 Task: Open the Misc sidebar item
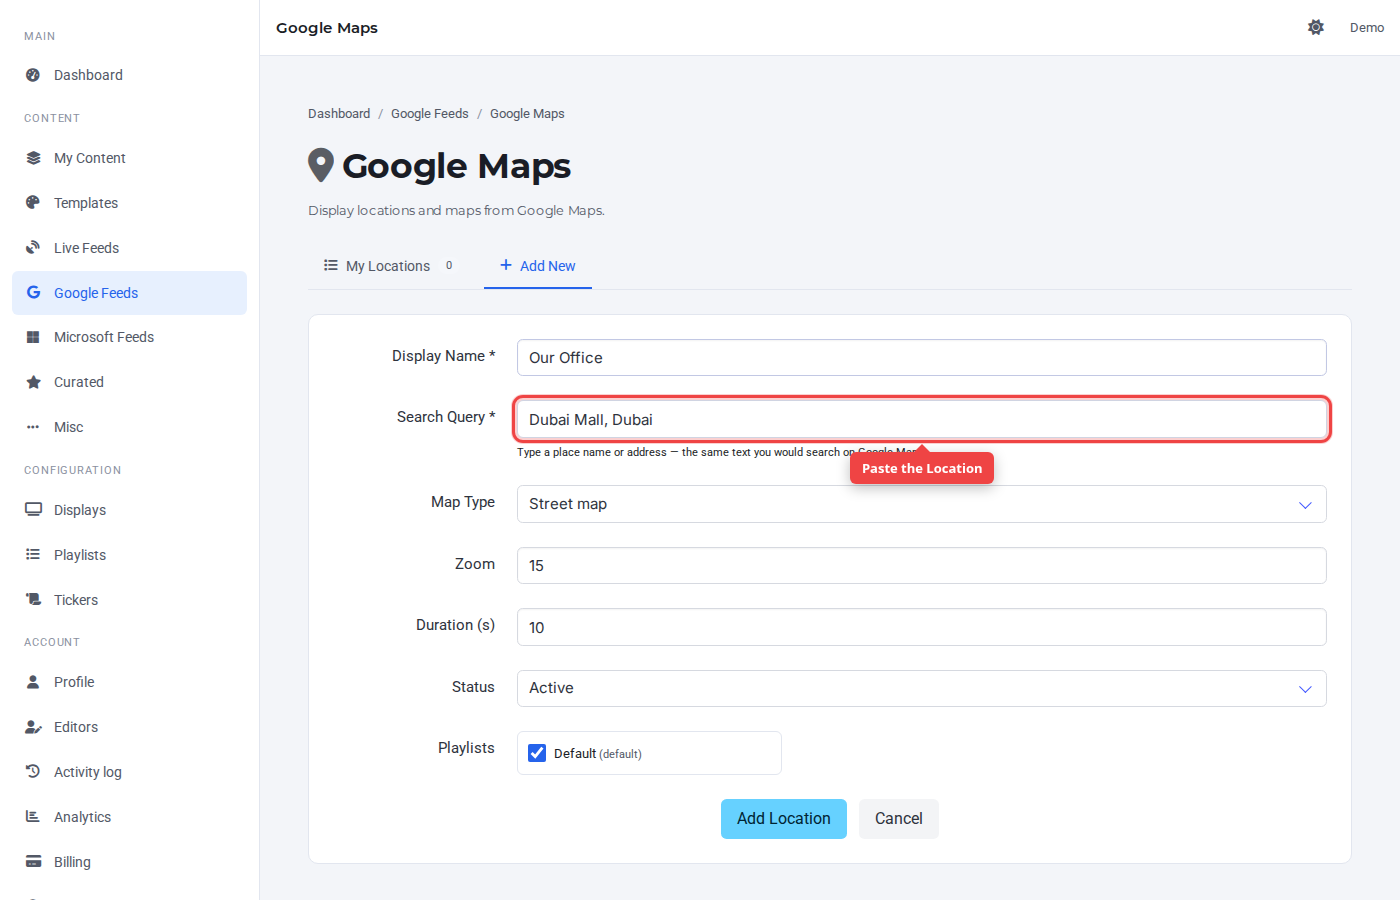pyautogui.click(x=129, y=427)
